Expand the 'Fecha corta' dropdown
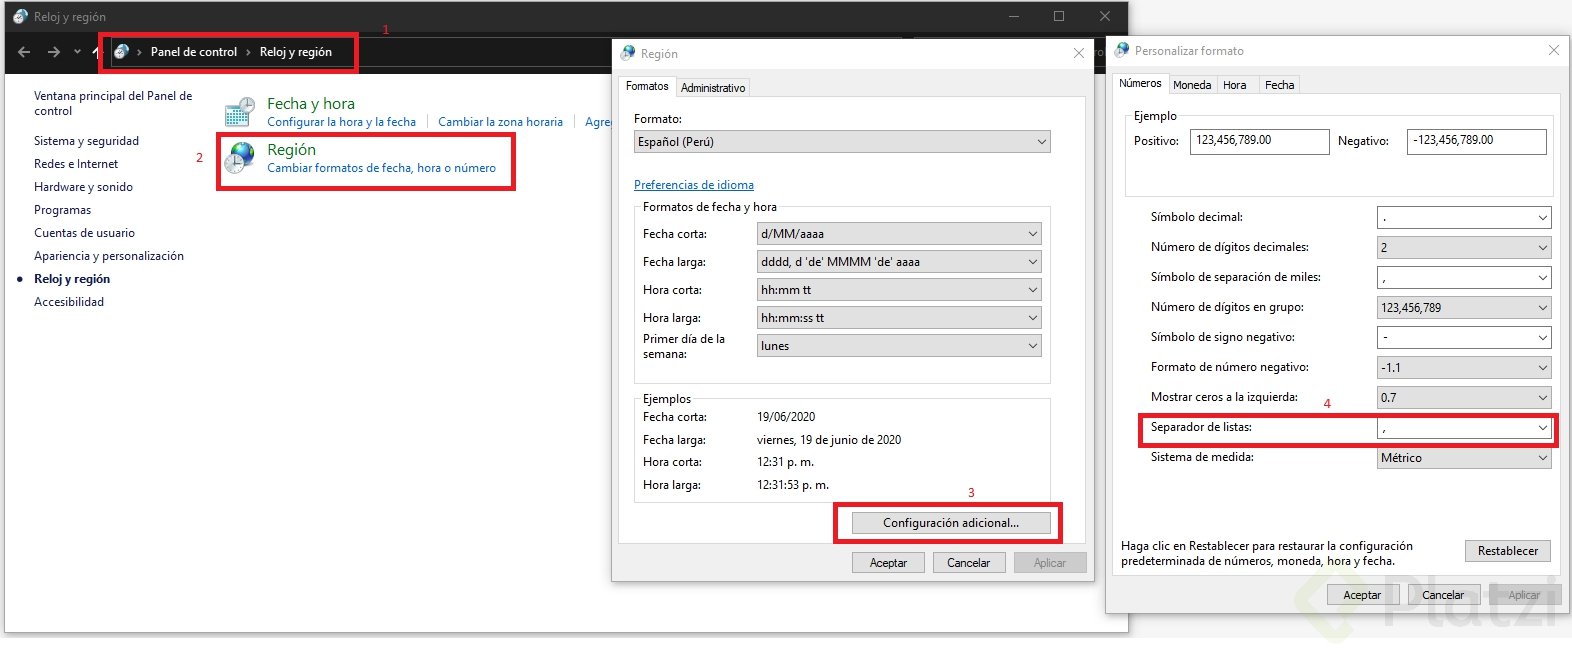 899,234
